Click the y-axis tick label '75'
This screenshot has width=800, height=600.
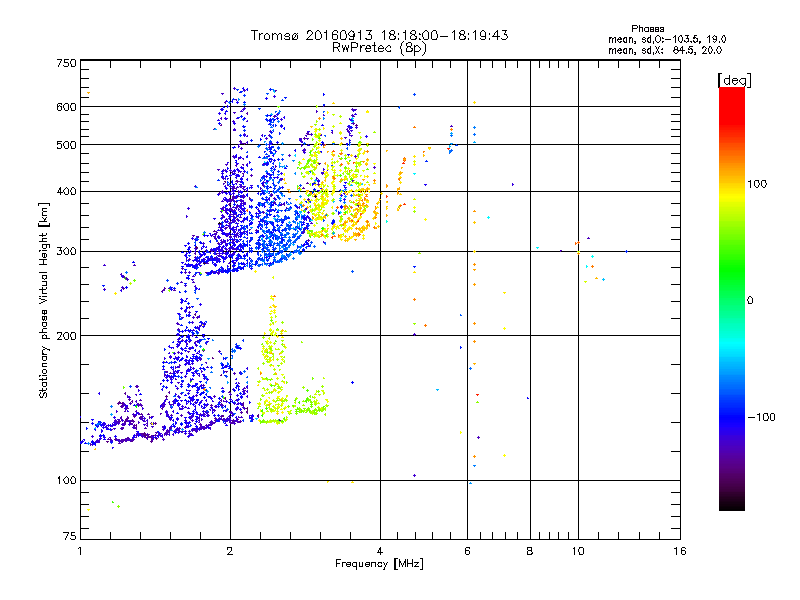tap(70, 536)
